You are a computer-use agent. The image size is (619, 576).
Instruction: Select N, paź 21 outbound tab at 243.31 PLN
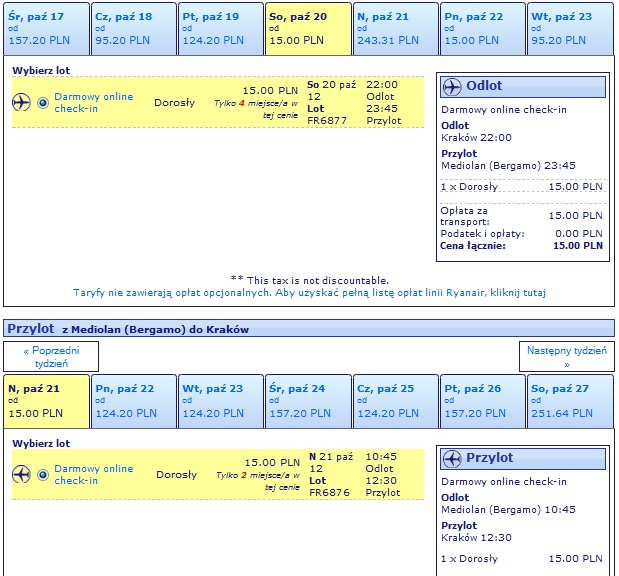click(x=396, y=29)
